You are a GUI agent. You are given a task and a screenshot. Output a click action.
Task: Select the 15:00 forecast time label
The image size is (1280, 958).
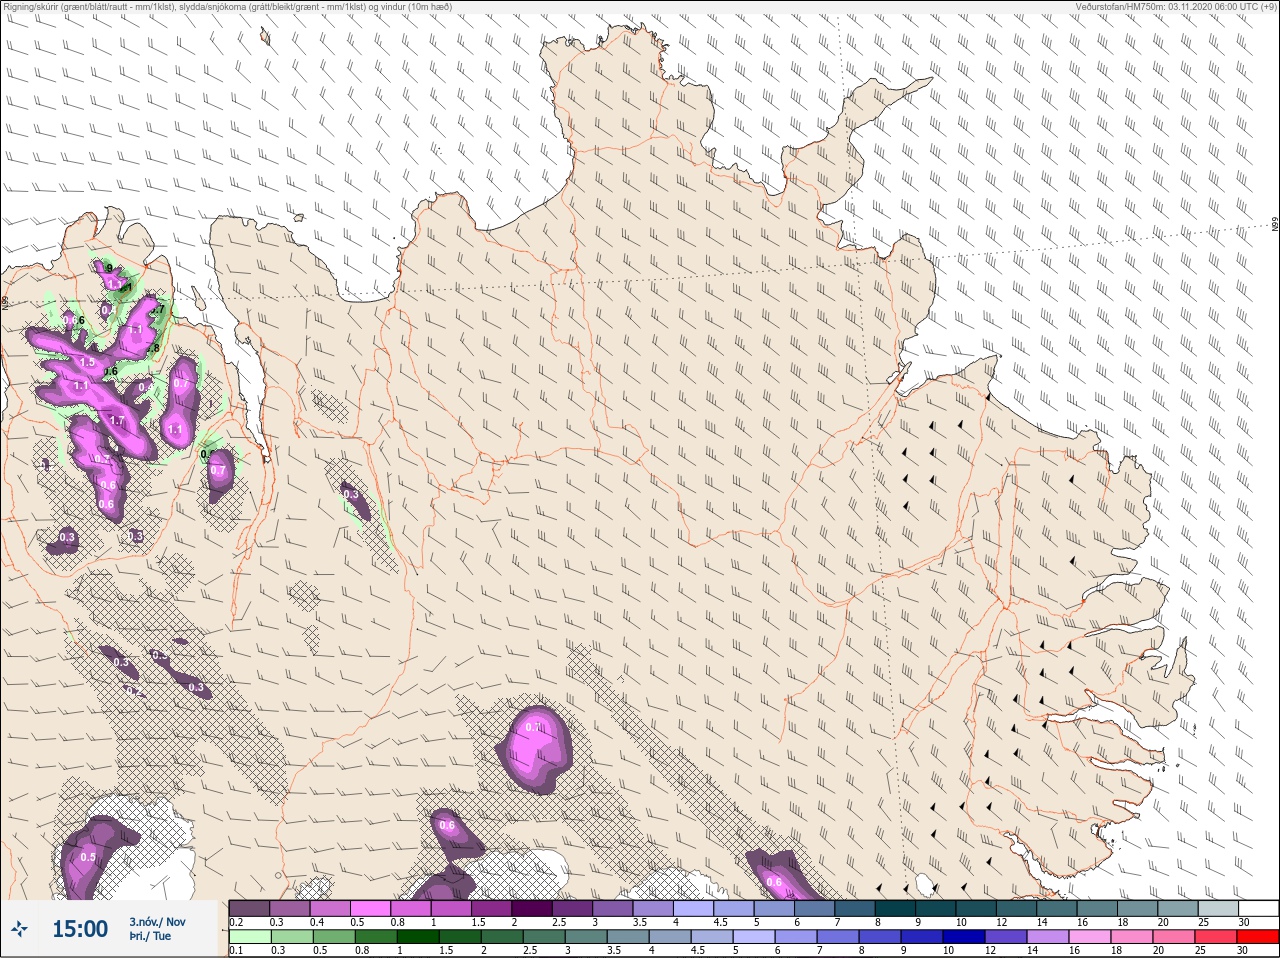click(80, 929)
